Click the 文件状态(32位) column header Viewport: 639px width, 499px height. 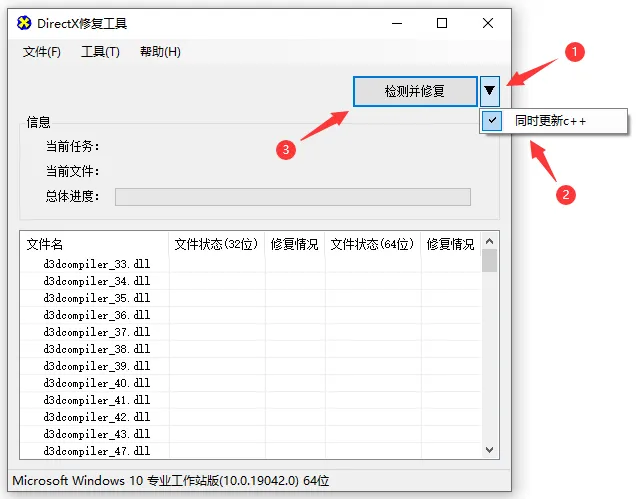coord(216,244)
